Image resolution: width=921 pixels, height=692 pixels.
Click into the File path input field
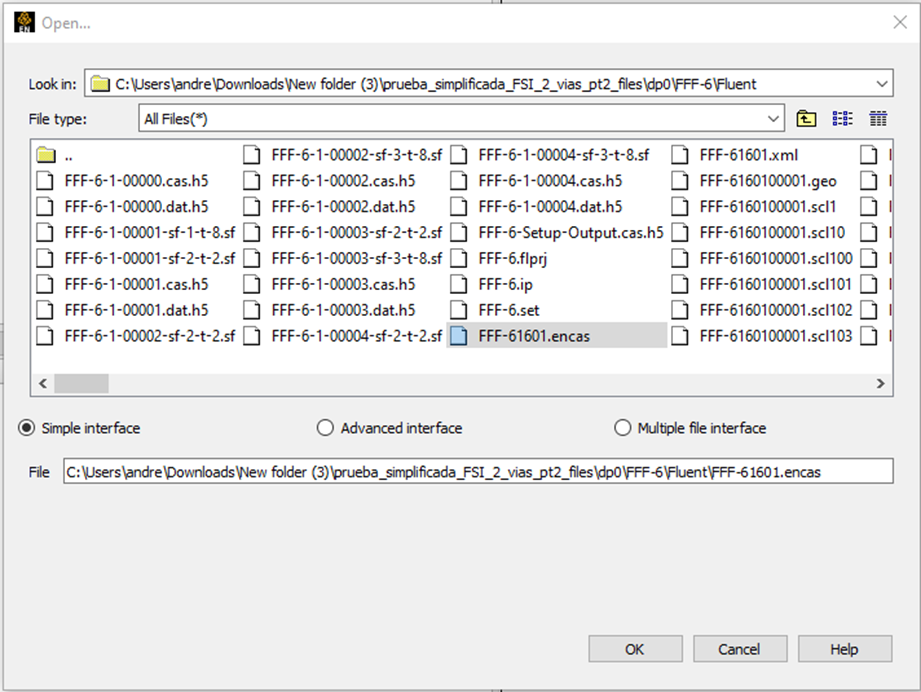pyautogui.click(x=478, y=472)
